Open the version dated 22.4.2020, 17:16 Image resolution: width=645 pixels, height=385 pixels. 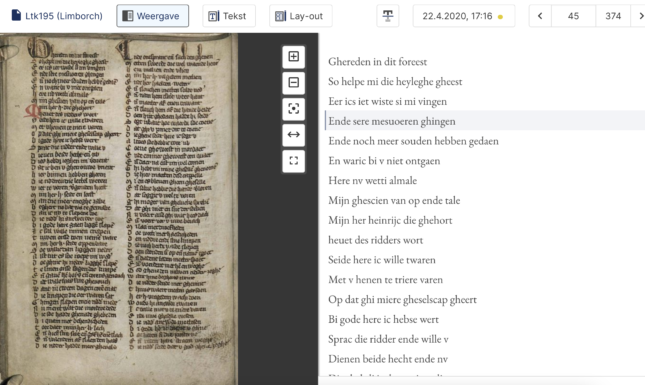[464, 16]
